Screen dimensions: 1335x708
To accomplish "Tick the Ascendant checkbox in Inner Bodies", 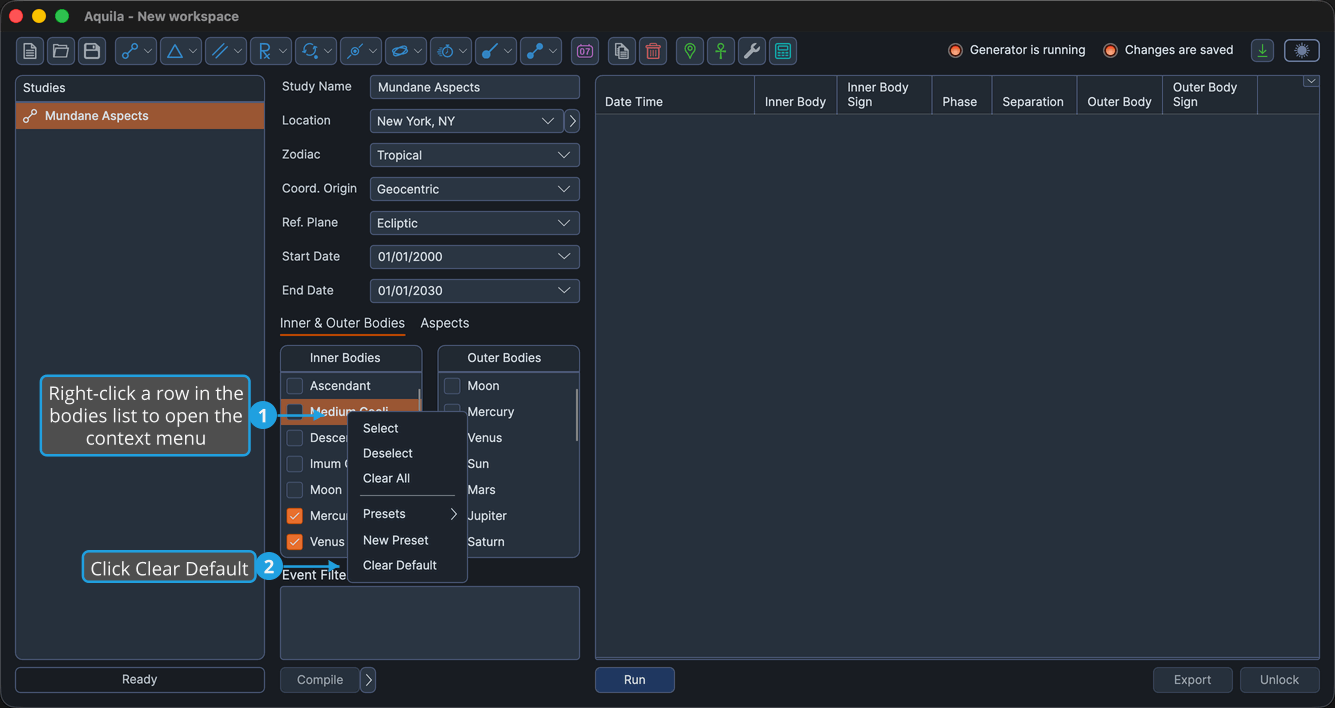I will 295,386.
